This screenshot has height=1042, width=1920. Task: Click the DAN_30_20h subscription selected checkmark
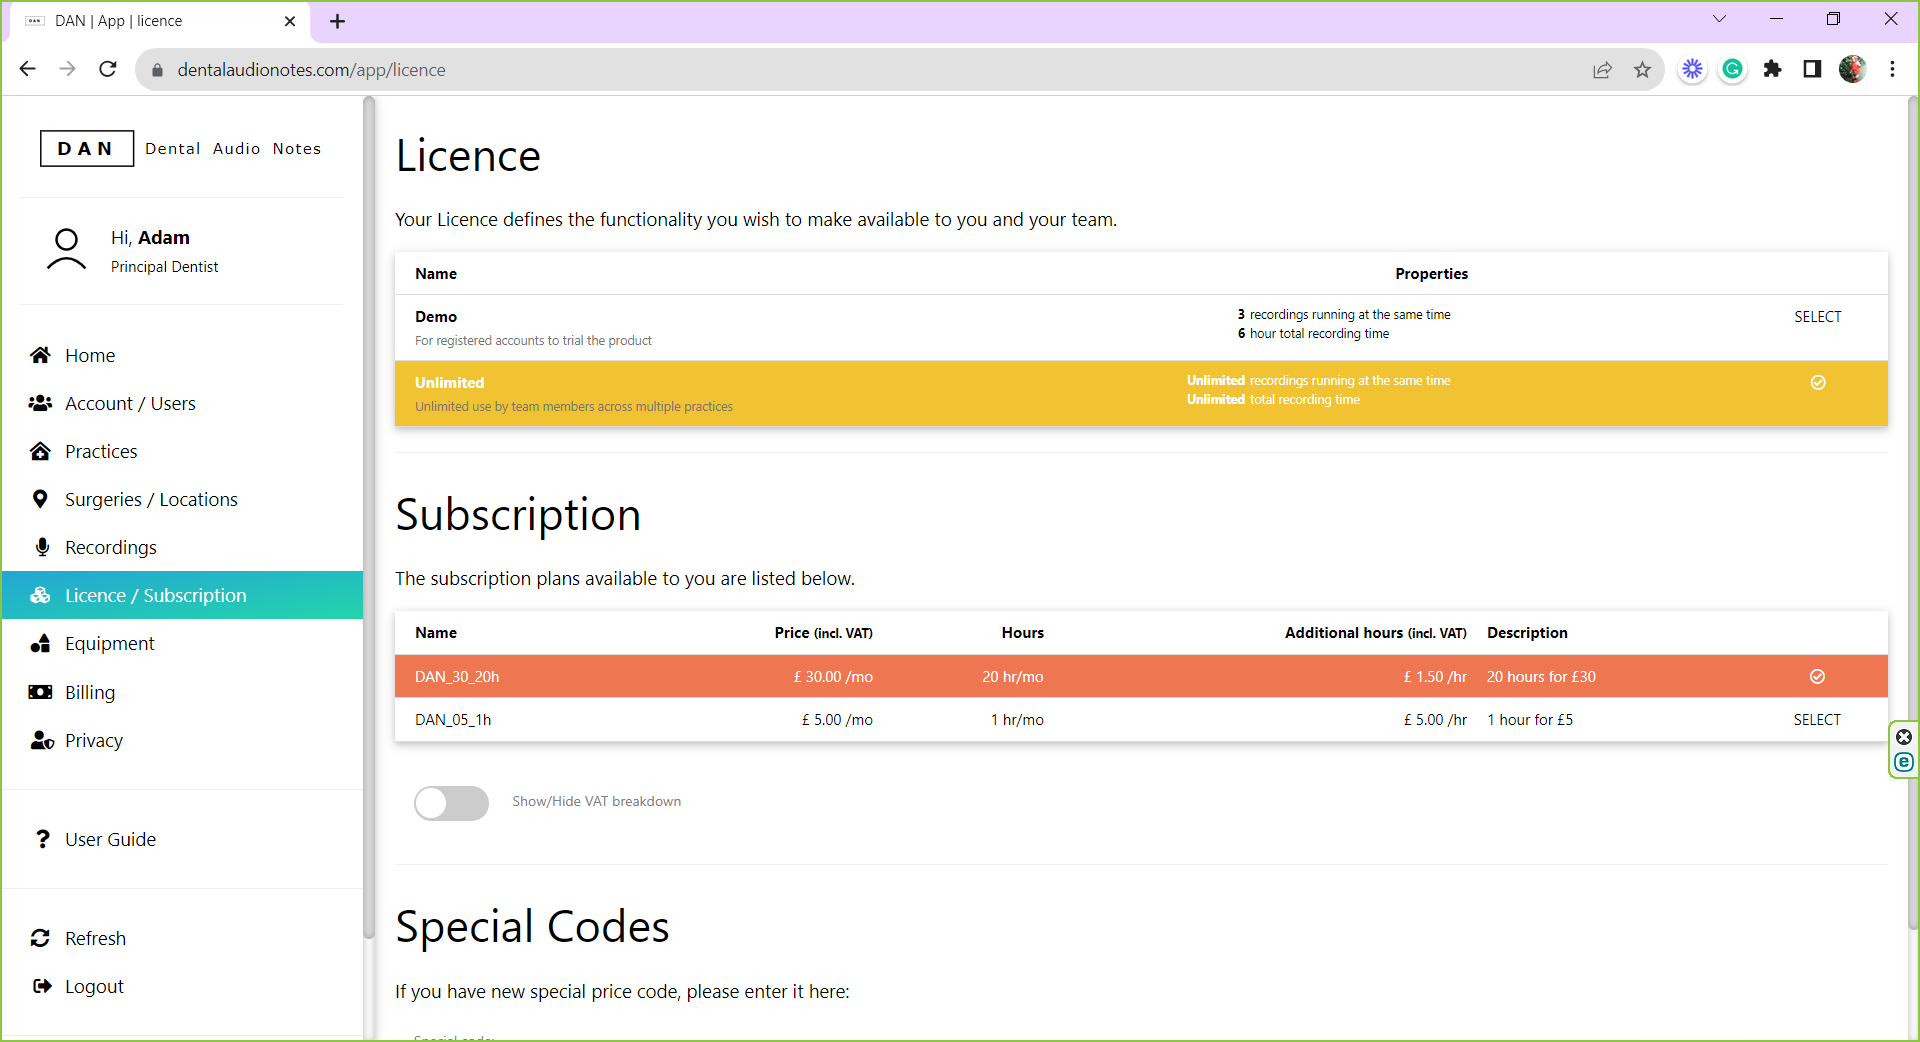coord(1817,677)
